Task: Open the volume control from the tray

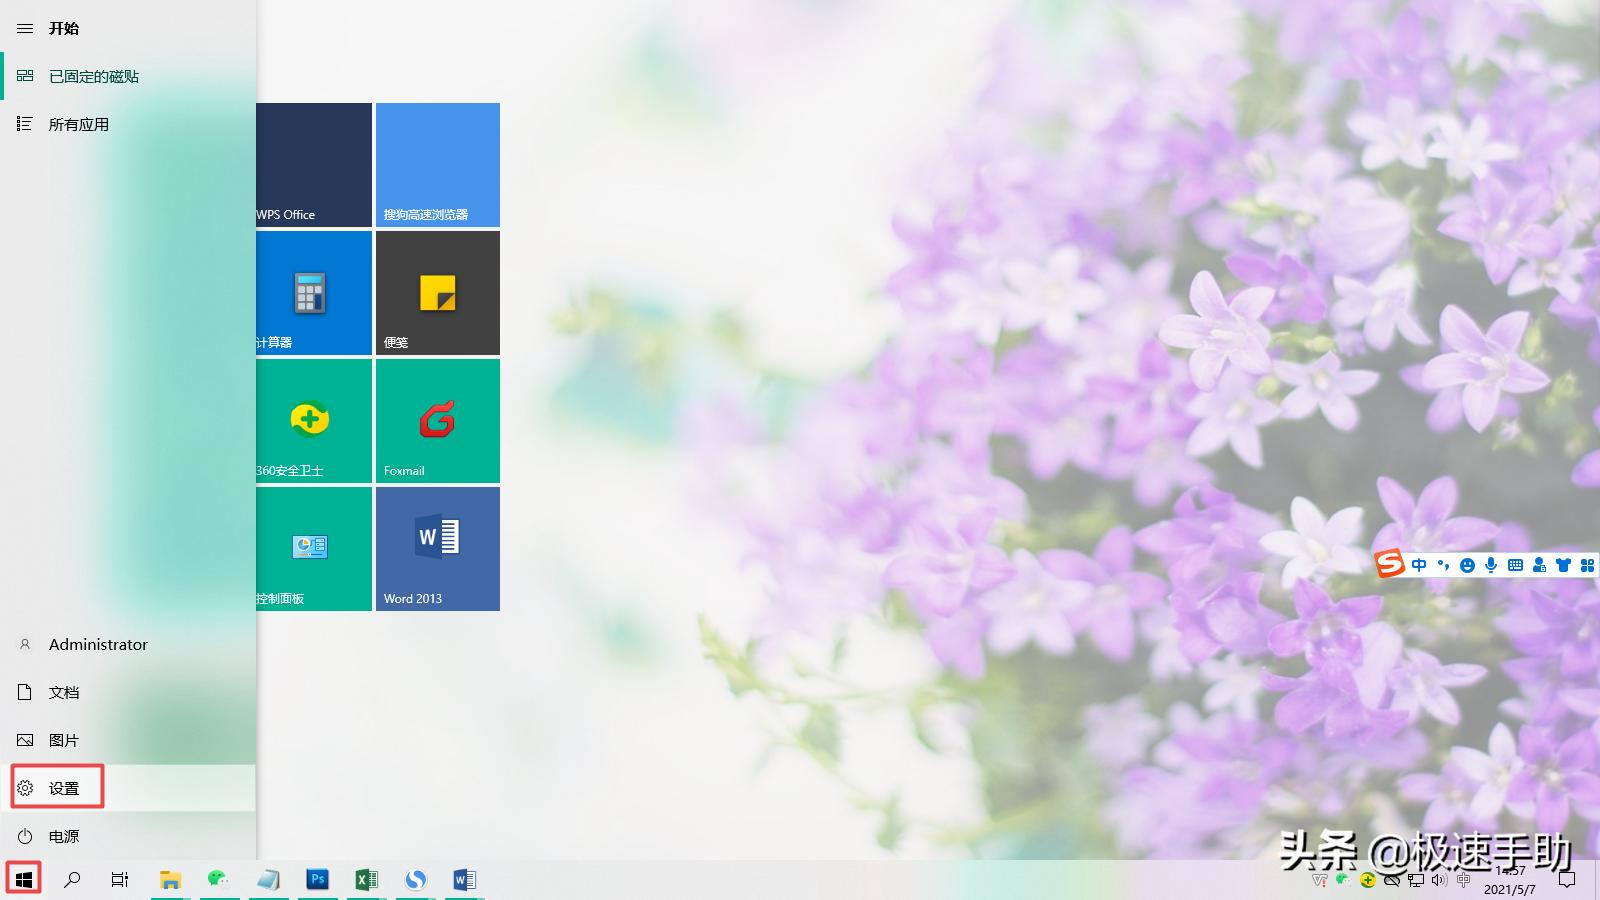Action: [1438, 882]
